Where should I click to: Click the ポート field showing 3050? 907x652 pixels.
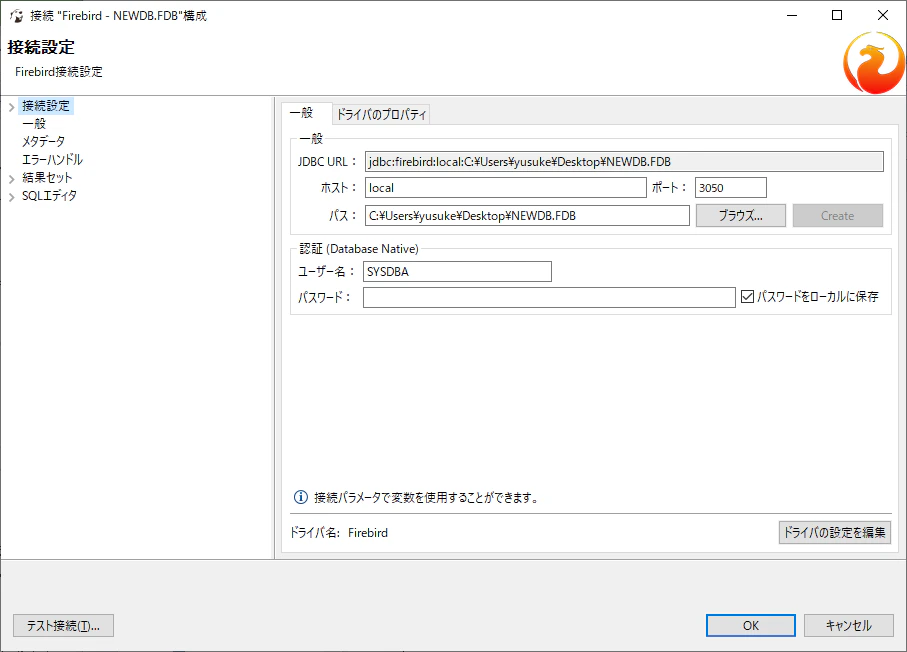tap(731, 187)
